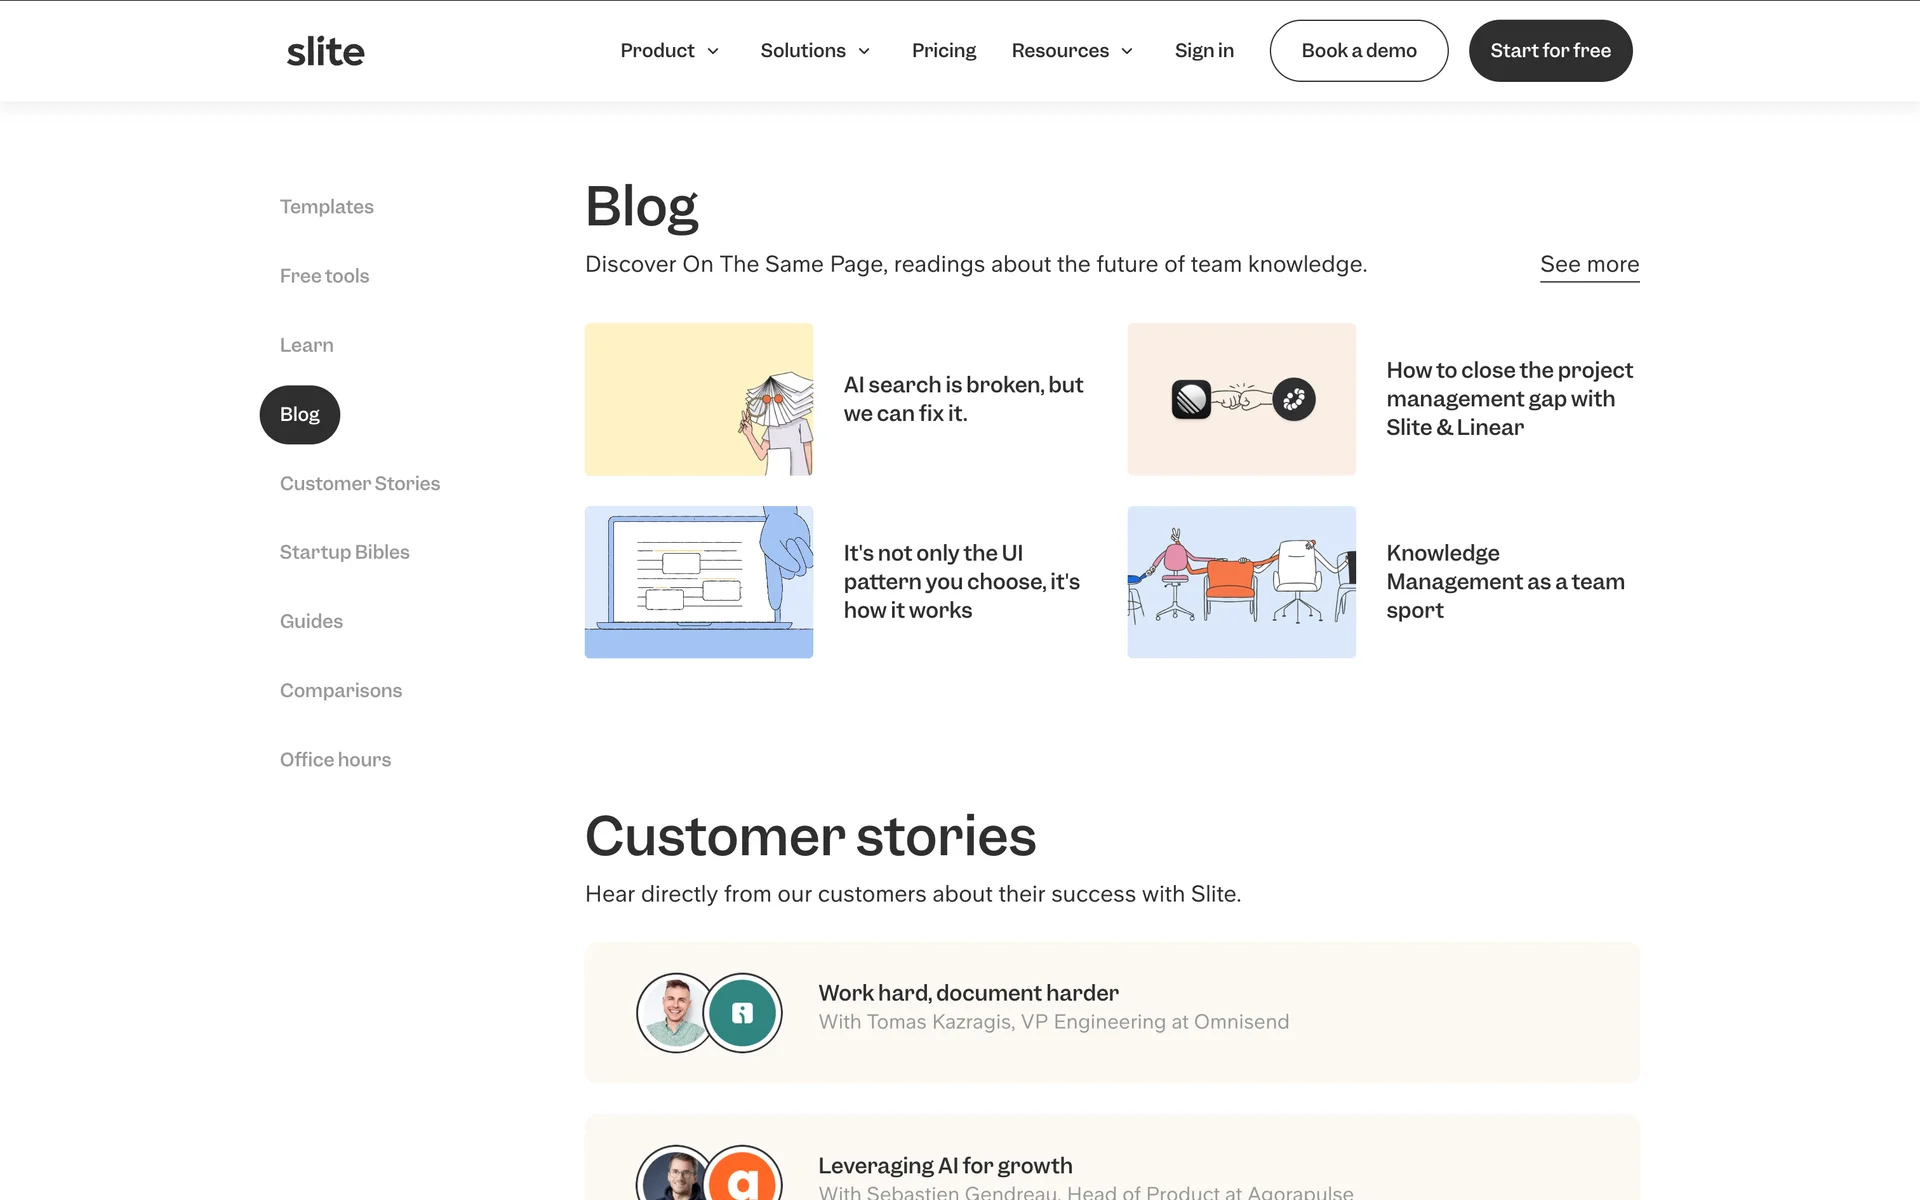Open the UI pattern laptop illustration

[x=698, y=582]
